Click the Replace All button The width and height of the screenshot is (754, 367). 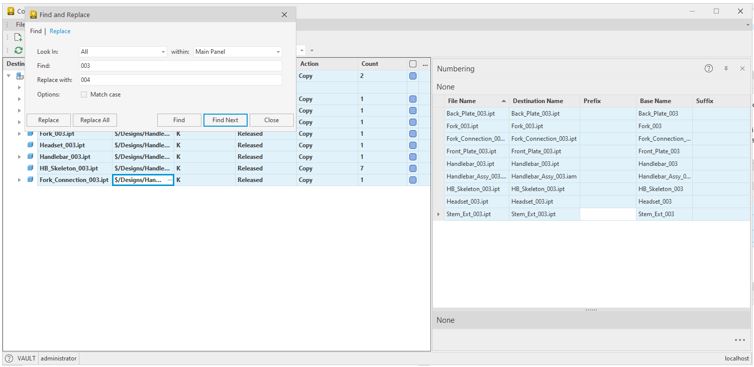pos(95,120)
